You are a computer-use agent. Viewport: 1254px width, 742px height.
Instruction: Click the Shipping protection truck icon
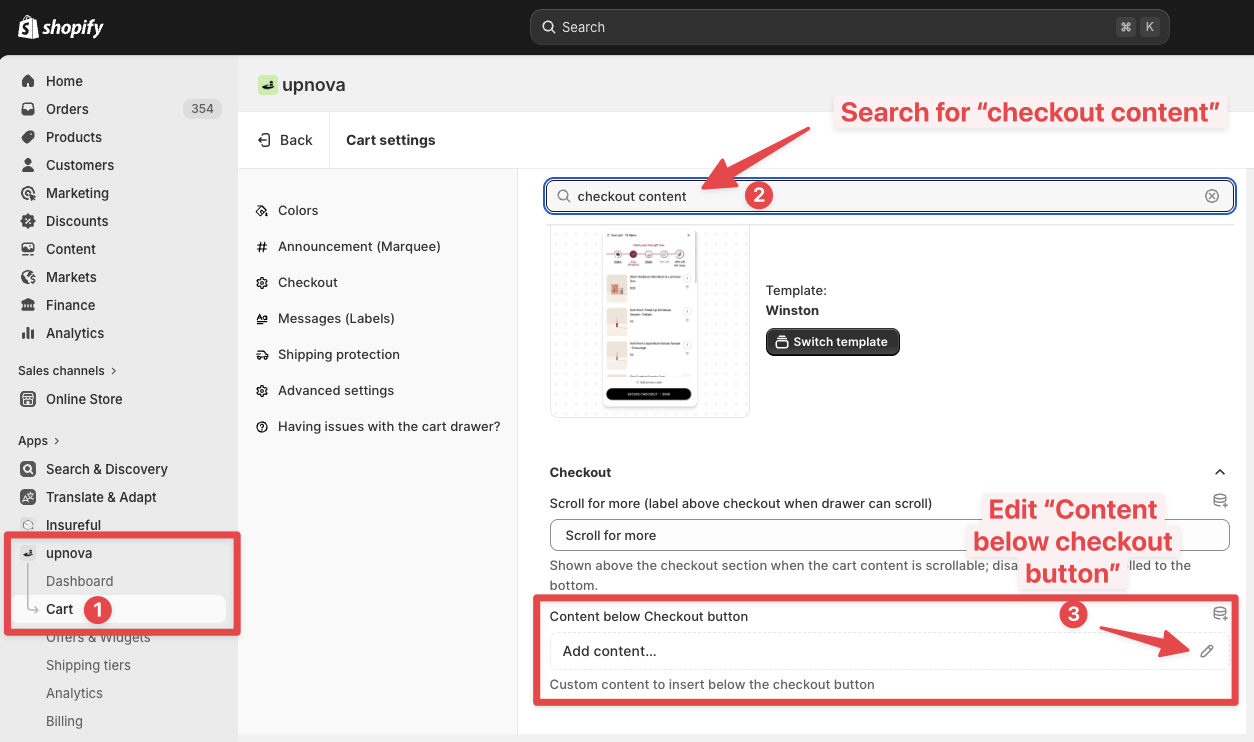tap(262, 355)
